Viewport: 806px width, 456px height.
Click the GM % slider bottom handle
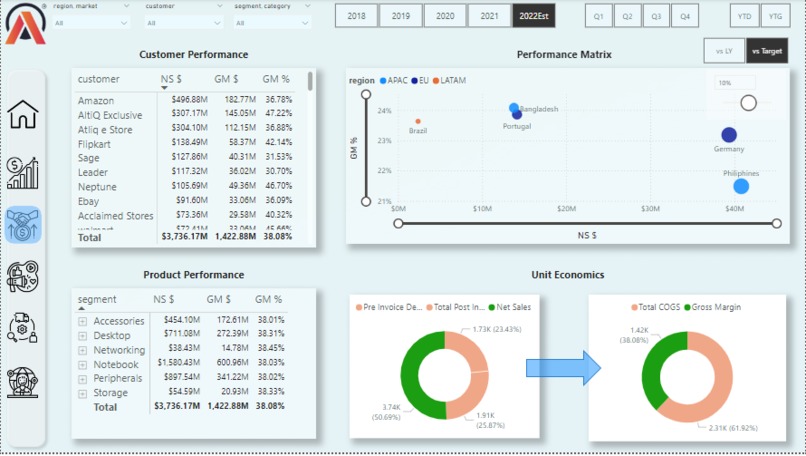click(x=366, y=202)
